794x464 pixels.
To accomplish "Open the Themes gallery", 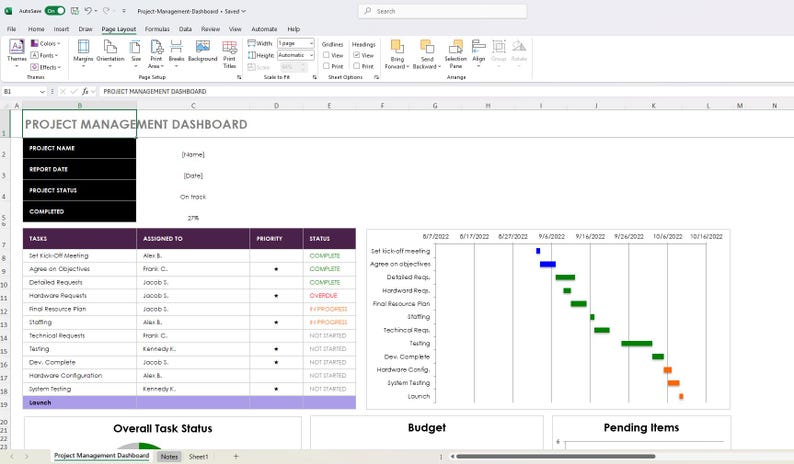I will tap(17, 53).
